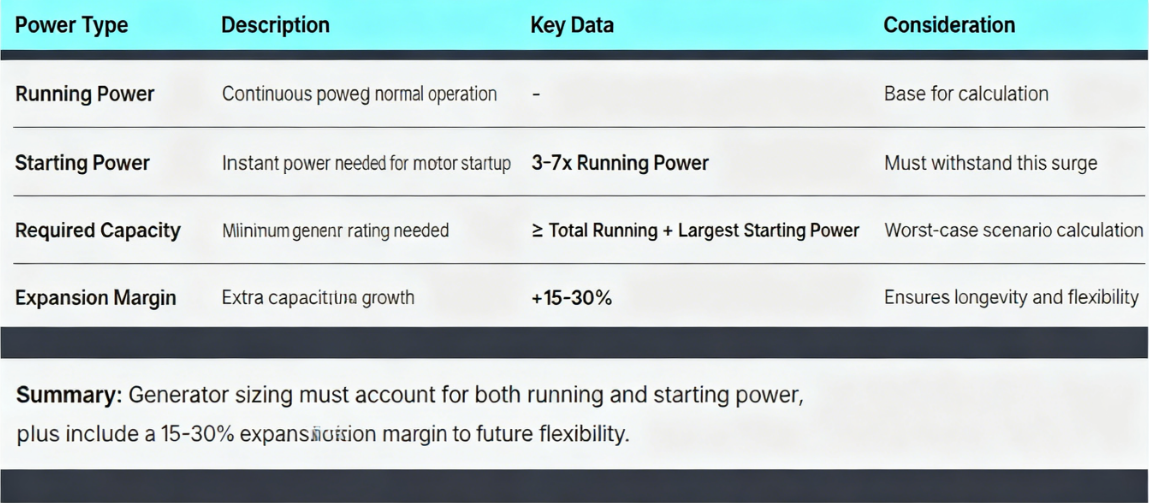Click the Required Capacity description ending 'rating needed'

(x=335, y=231)
